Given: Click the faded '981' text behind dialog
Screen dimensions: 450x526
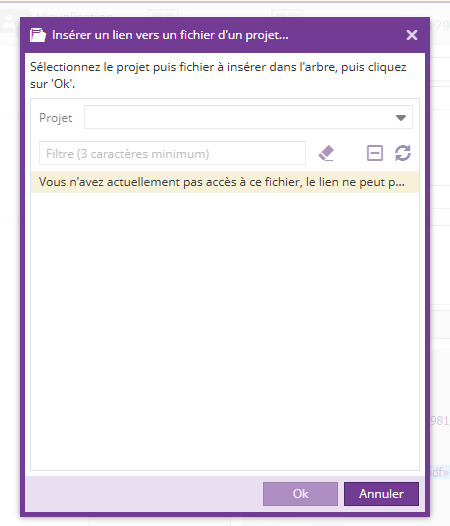Looking at the screenshot, I should coord(440,420).
